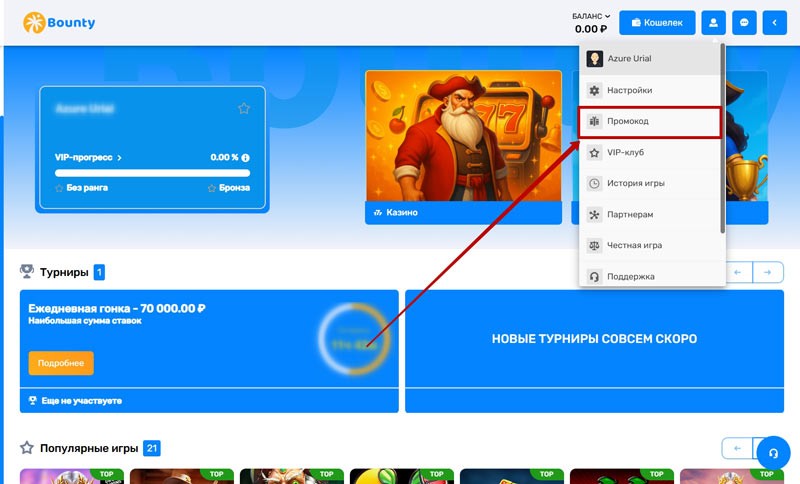Open Настройки in the user menu

[629, 90]
